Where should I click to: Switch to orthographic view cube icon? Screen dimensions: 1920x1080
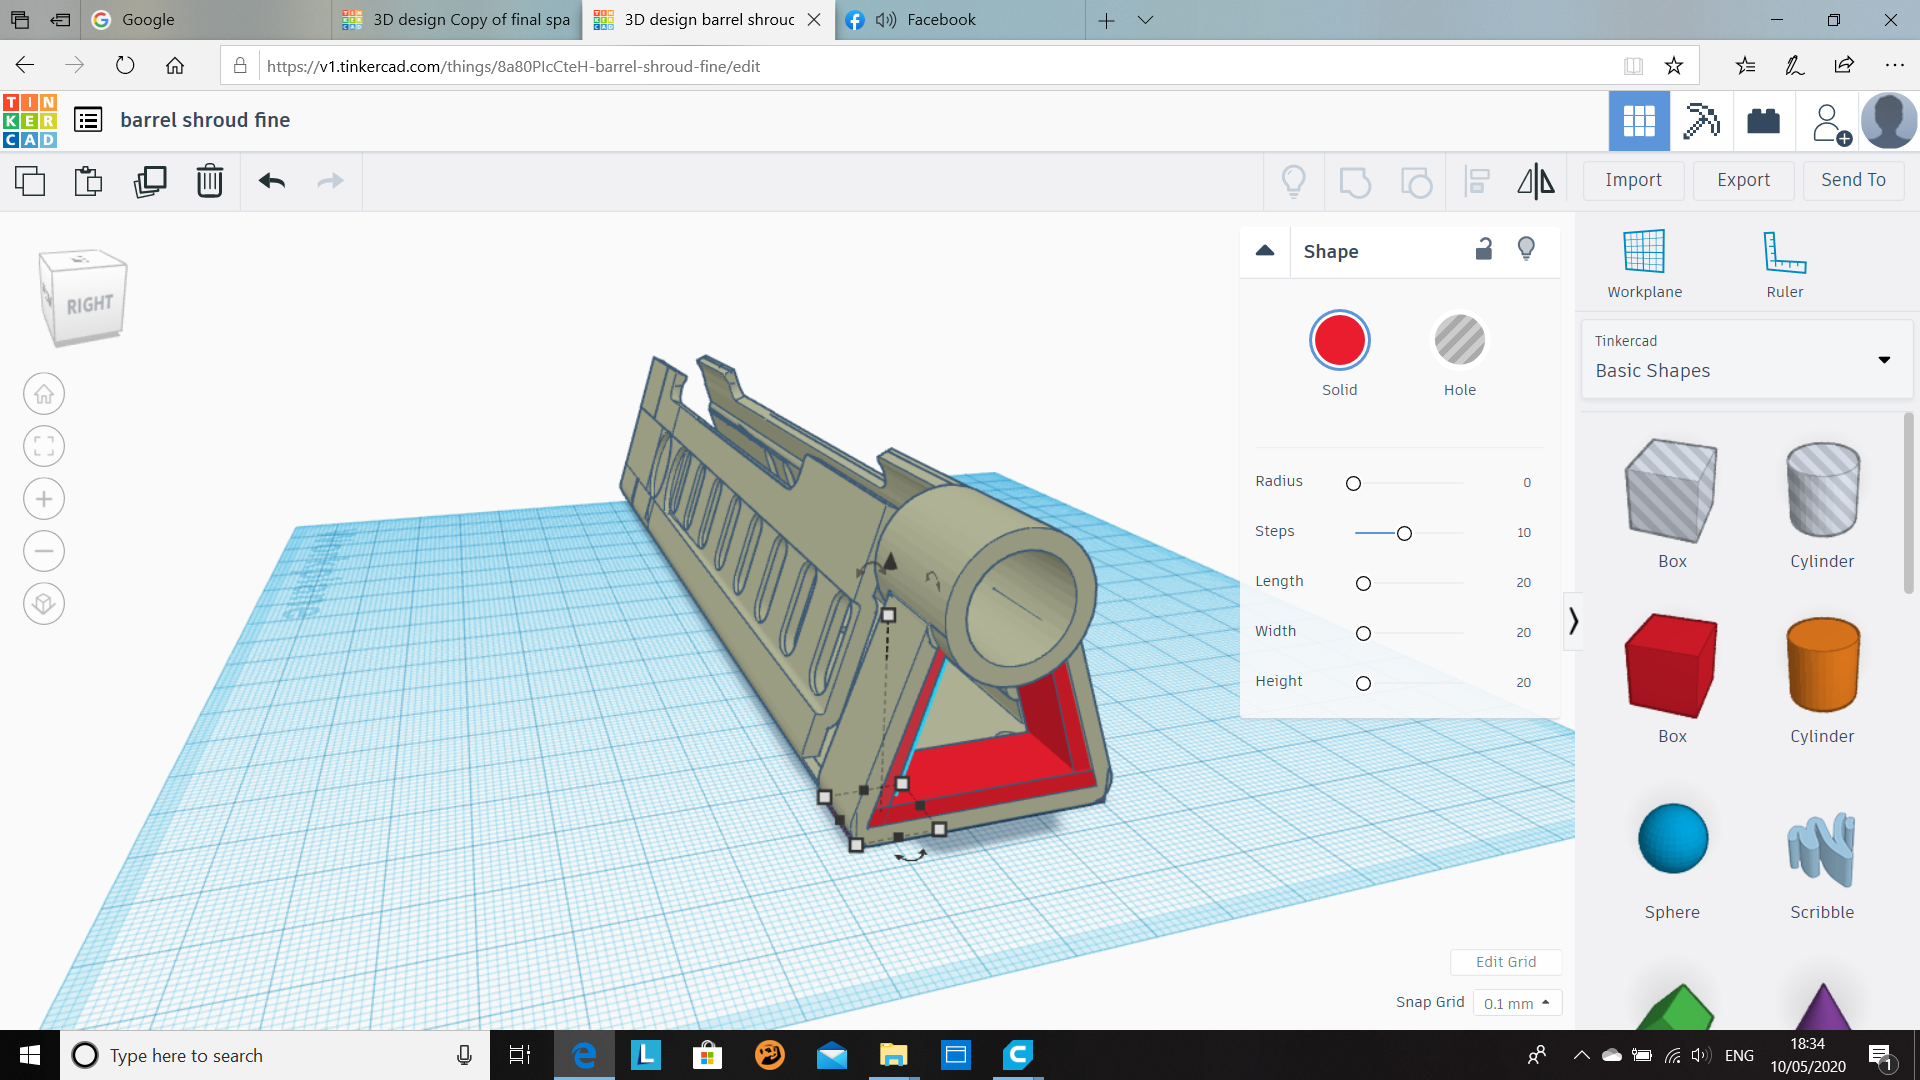tap(44, 604)
